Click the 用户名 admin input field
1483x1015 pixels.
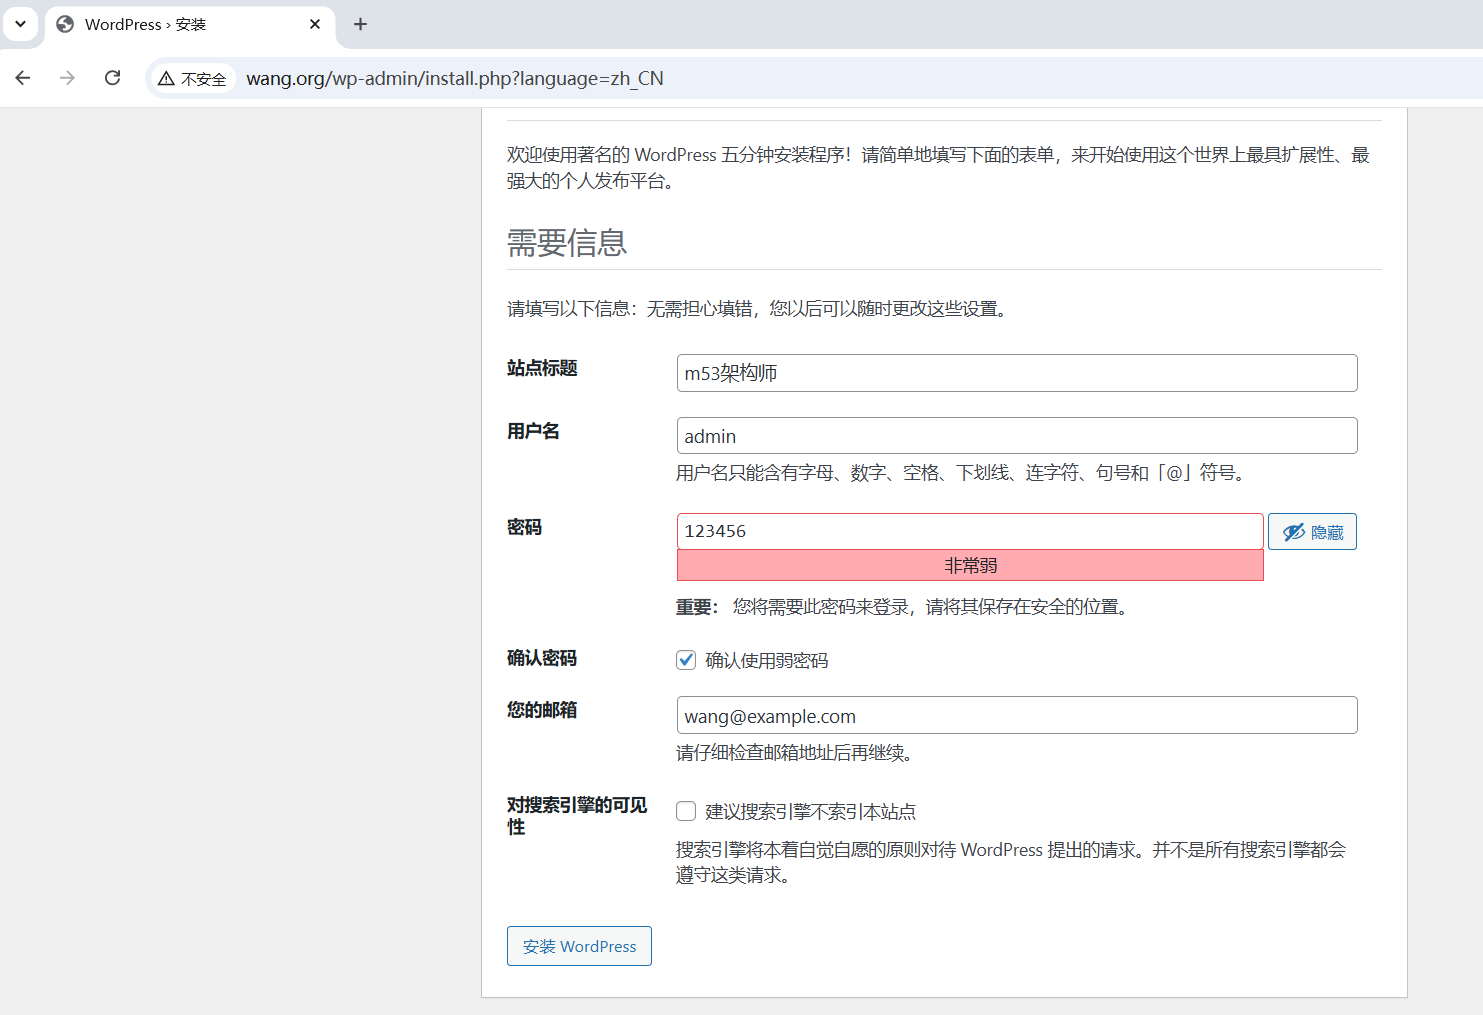click(x=1017, y=436)
